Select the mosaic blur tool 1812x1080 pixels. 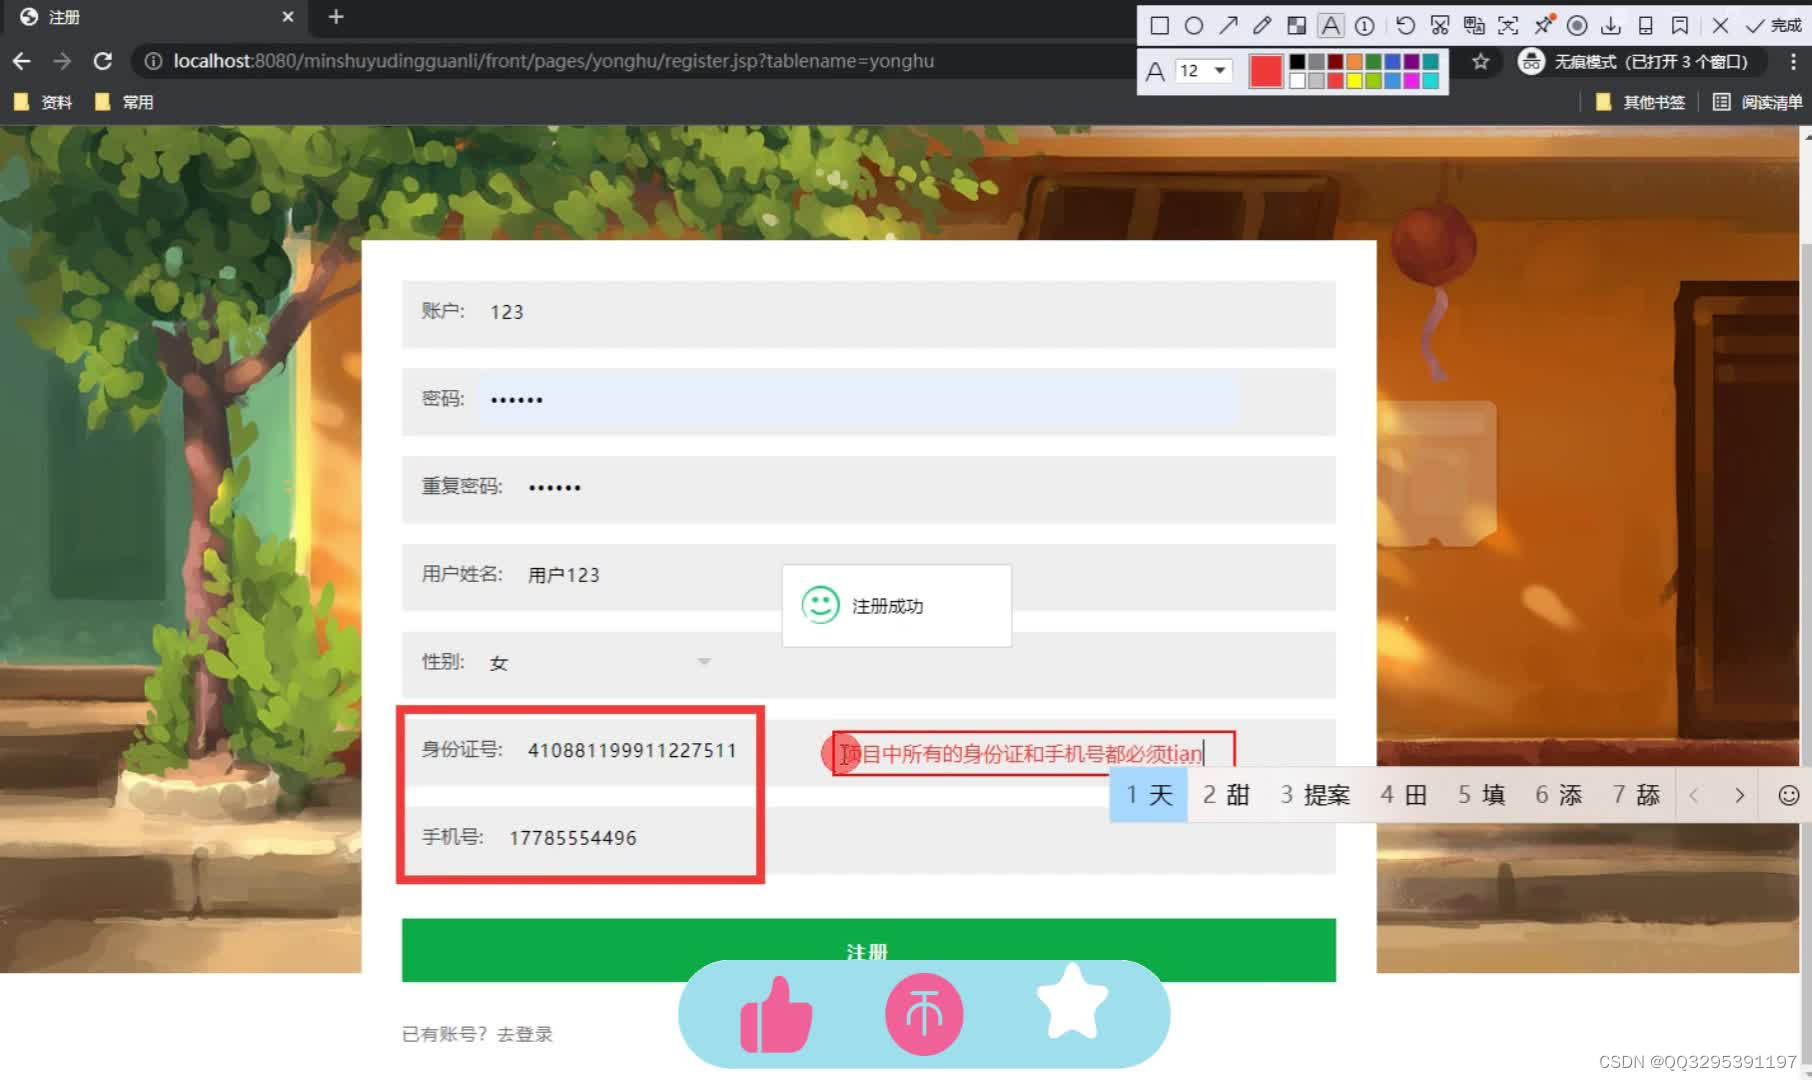point(1296,25)
